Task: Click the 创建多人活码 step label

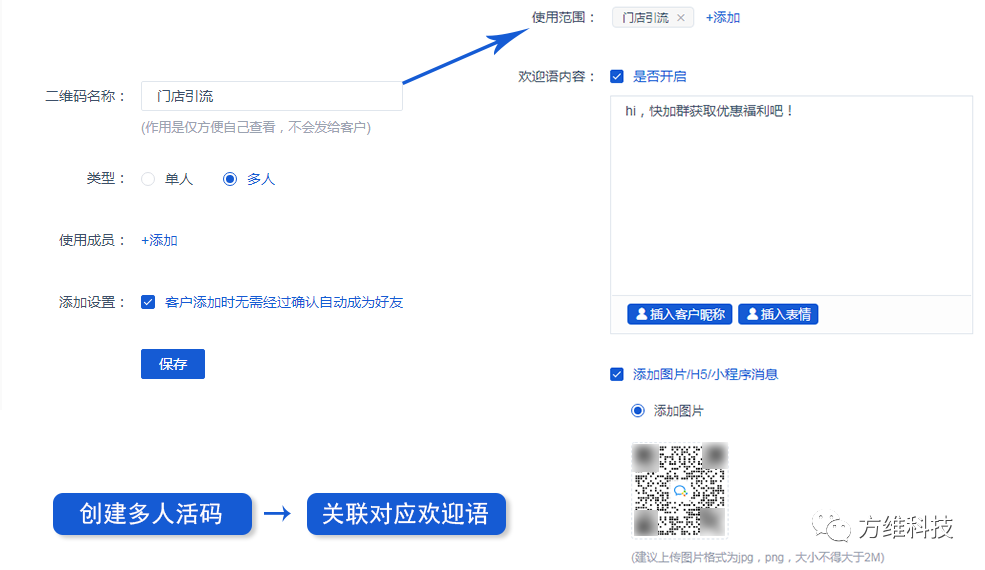Action: point(151,514)
